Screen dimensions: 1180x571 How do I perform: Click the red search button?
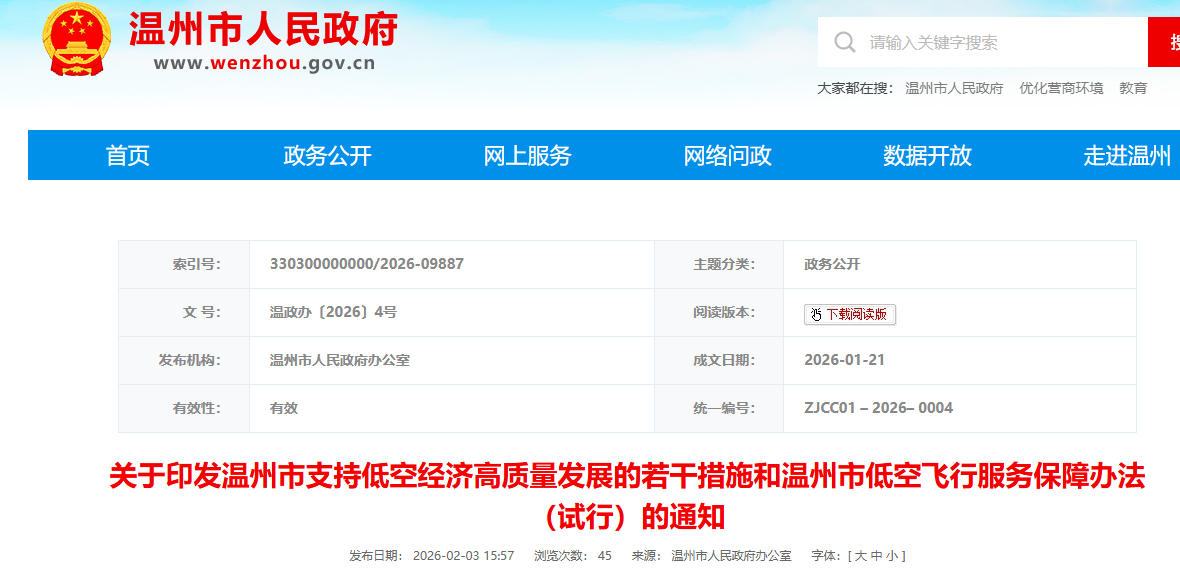tap(1163, 42)
